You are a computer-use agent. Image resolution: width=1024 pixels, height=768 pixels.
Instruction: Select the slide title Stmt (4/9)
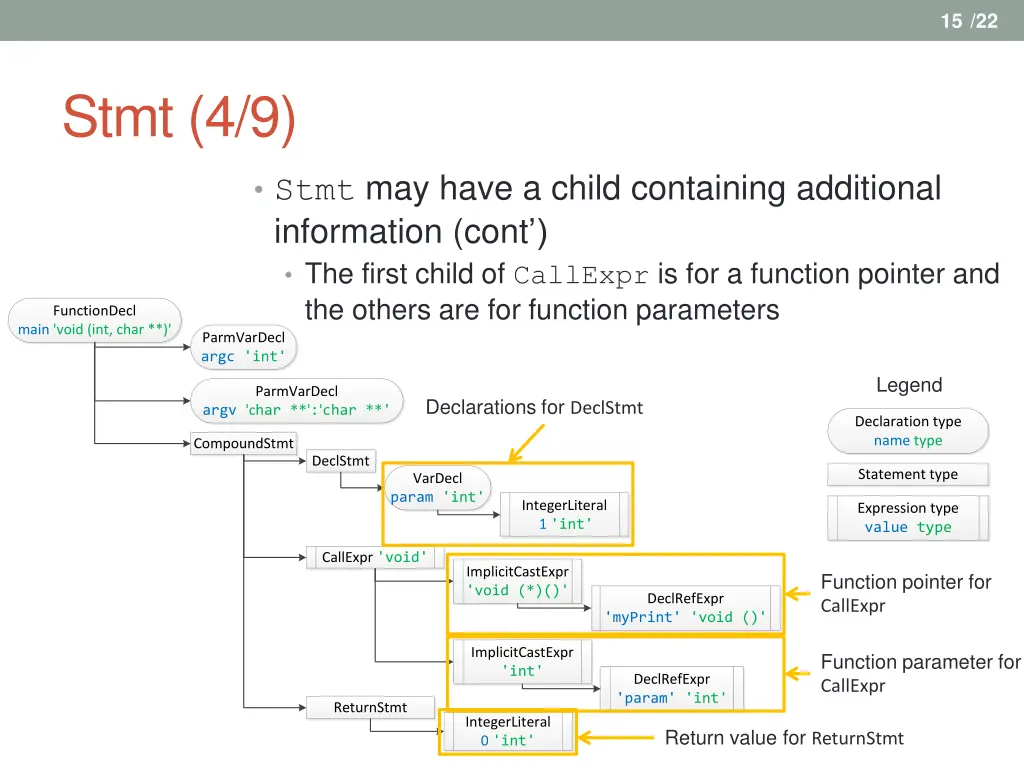[179, 118]
